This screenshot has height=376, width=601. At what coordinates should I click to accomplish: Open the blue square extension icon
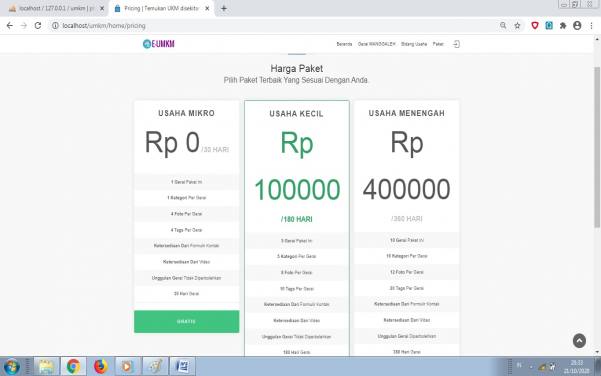coord(549,26)
